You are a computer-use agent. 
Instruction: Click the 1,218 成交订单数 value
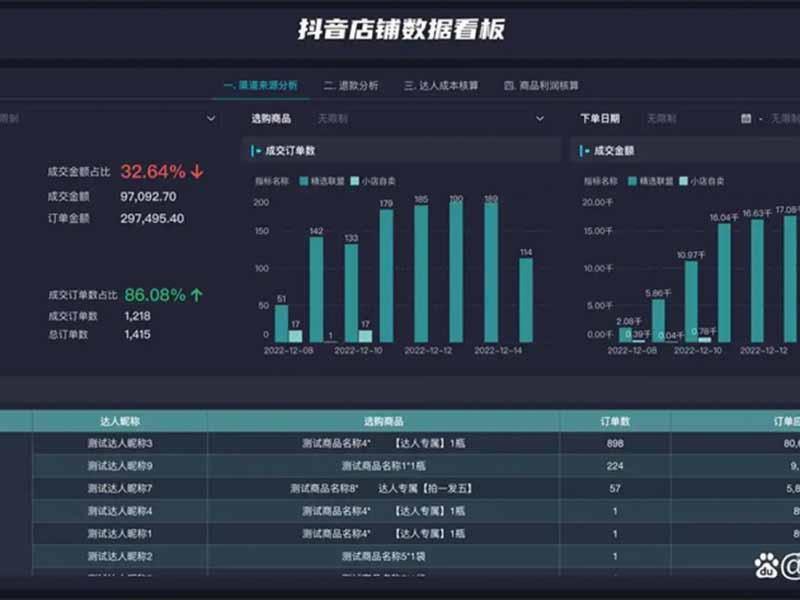click(137, 316)
